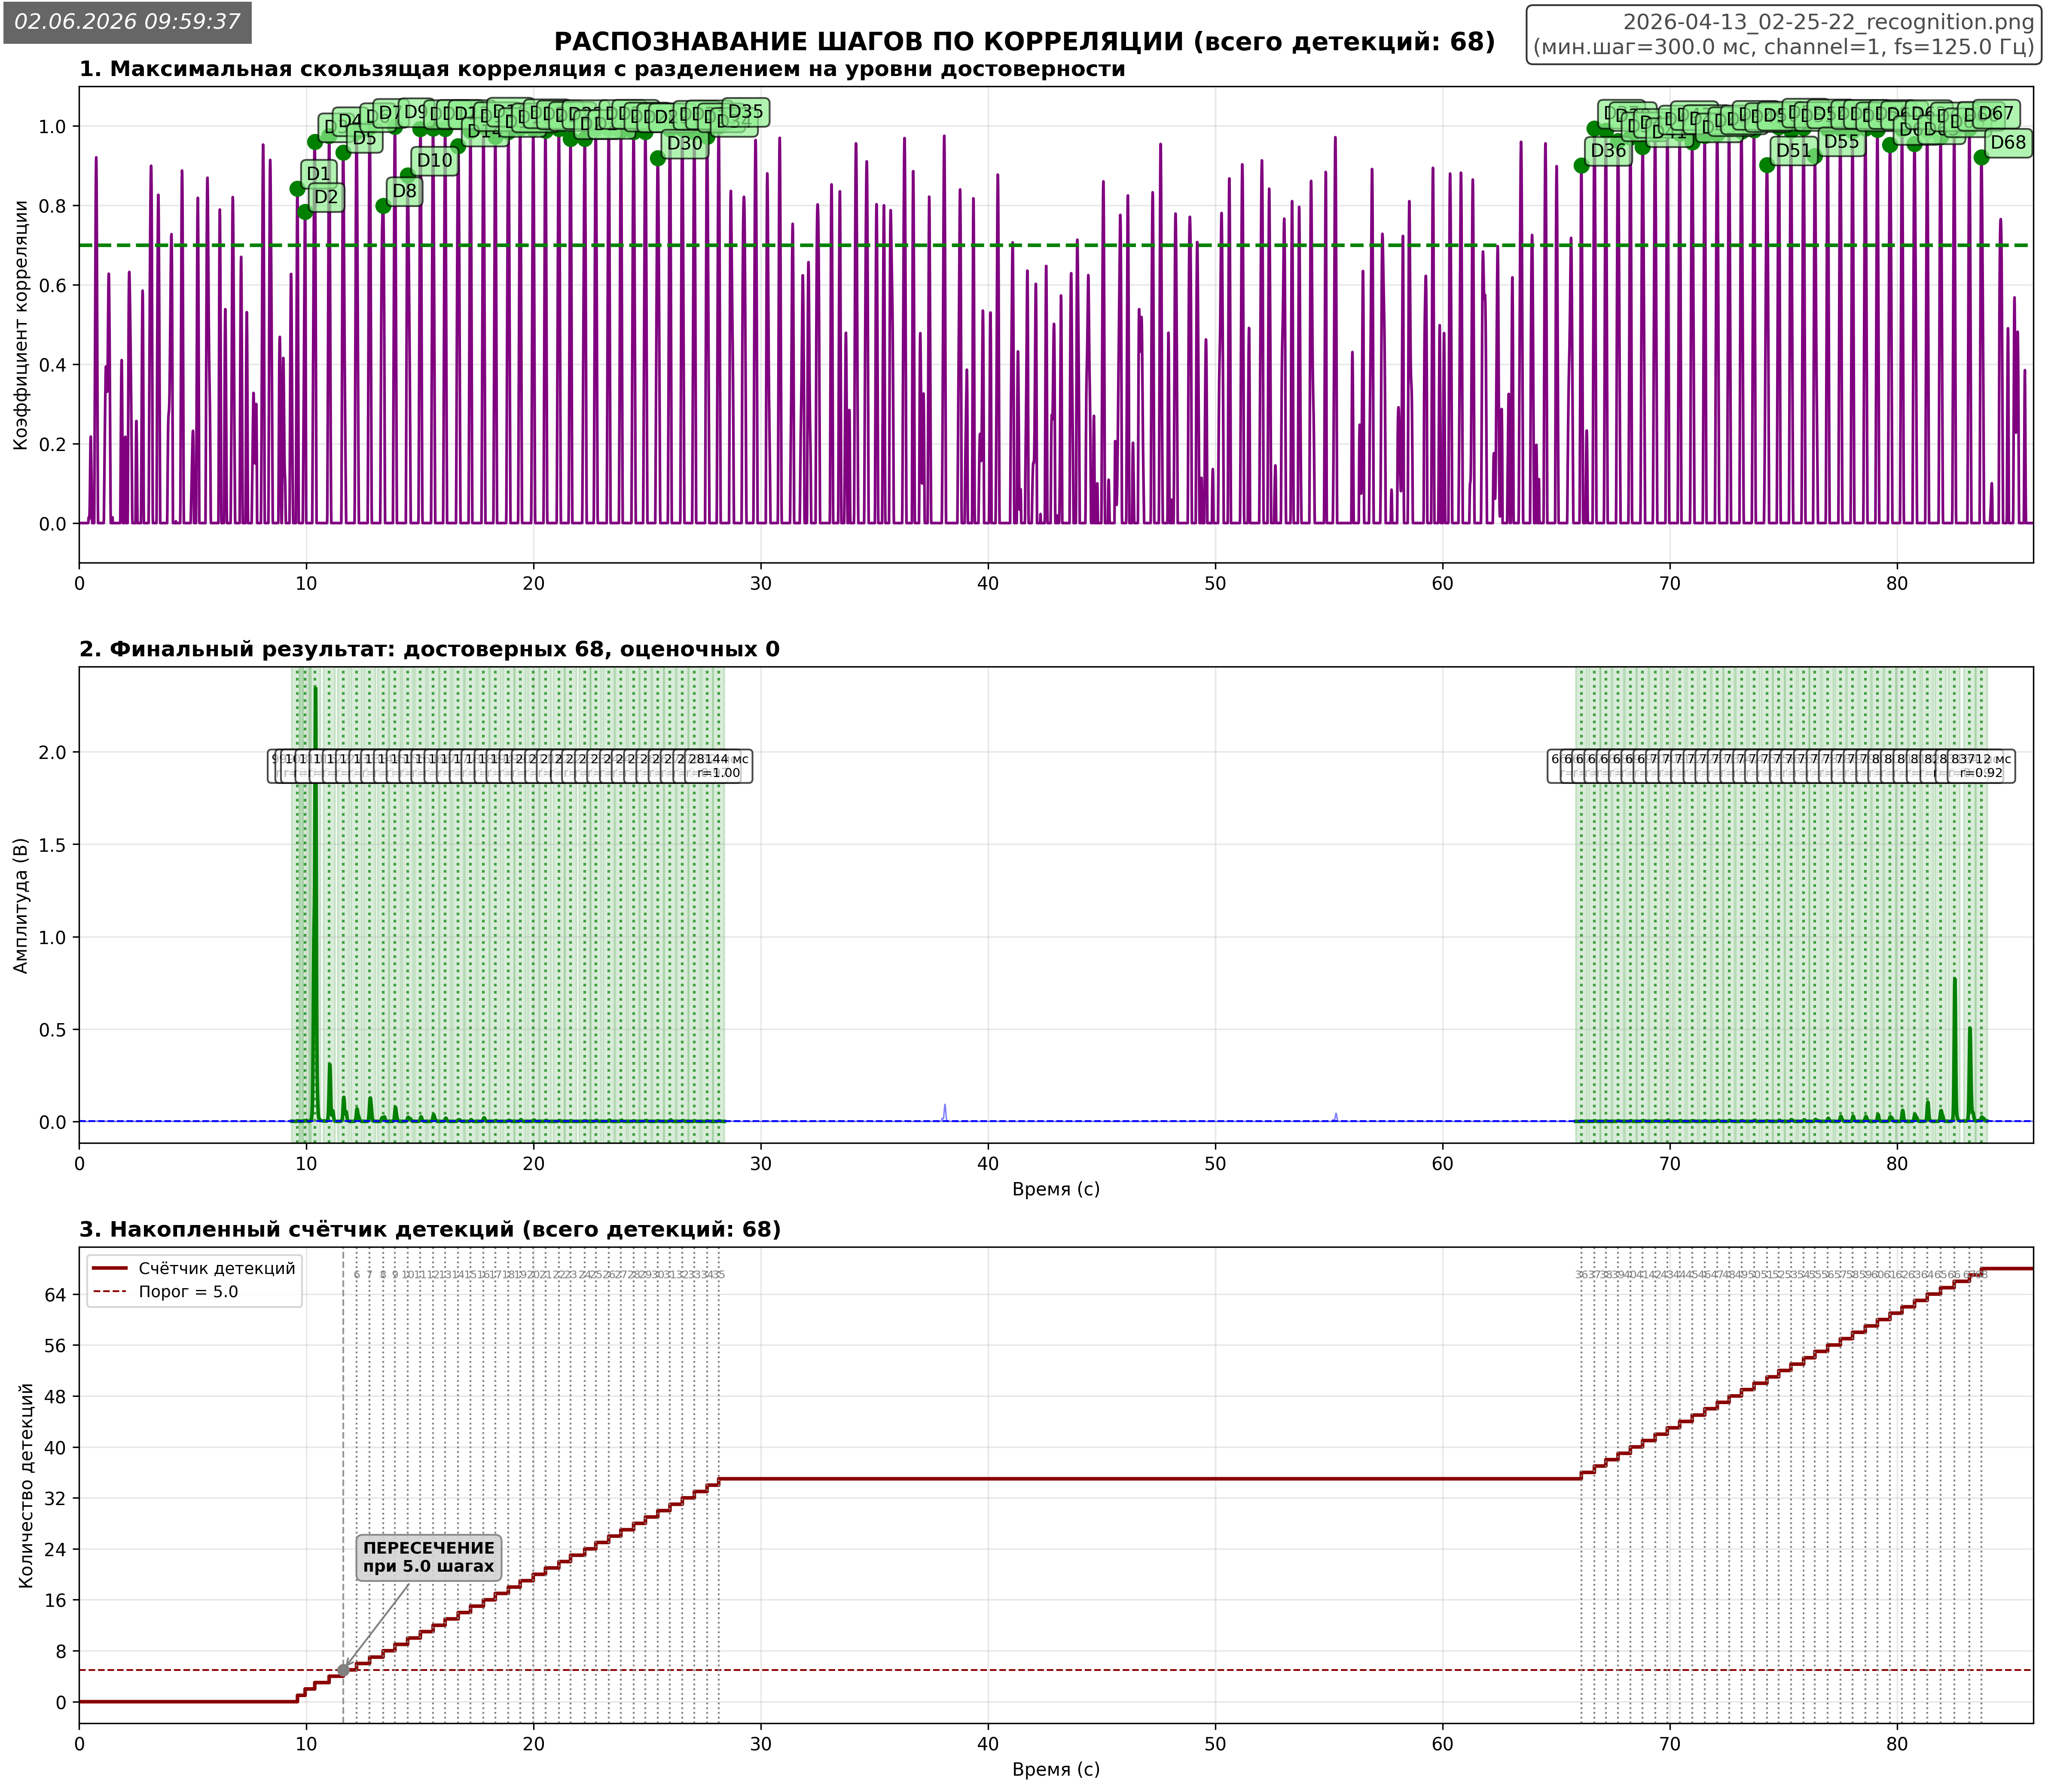This screenshot has width=2048, height=1792.
Task: Click the "Время (с)" label under the amplitude plot
Action: tap(1056, 1189)
